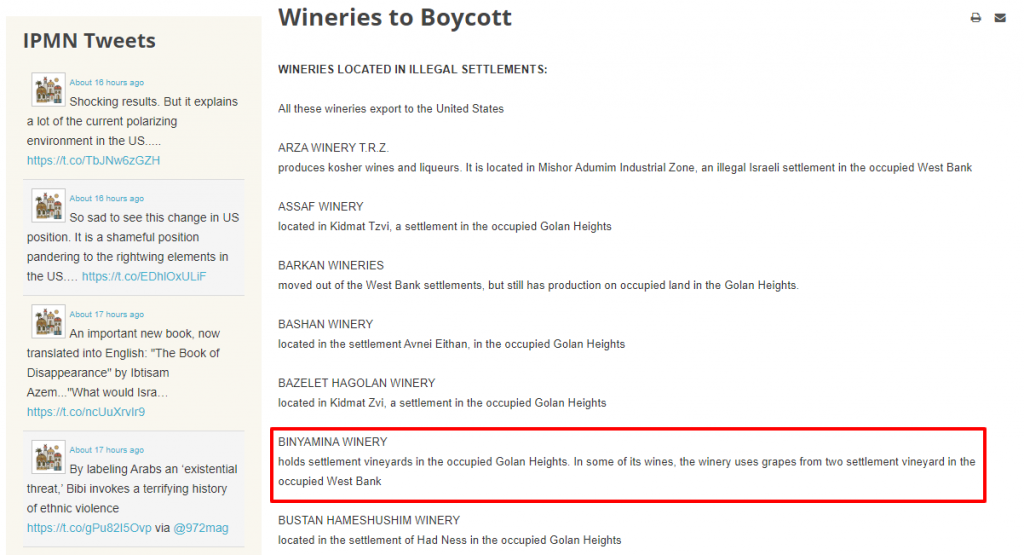Image resolution: width=1024 pixels, height=555 pixels.
Task: Click 'About 17 hours ago' above book tweet
Action: coord(106,315)
